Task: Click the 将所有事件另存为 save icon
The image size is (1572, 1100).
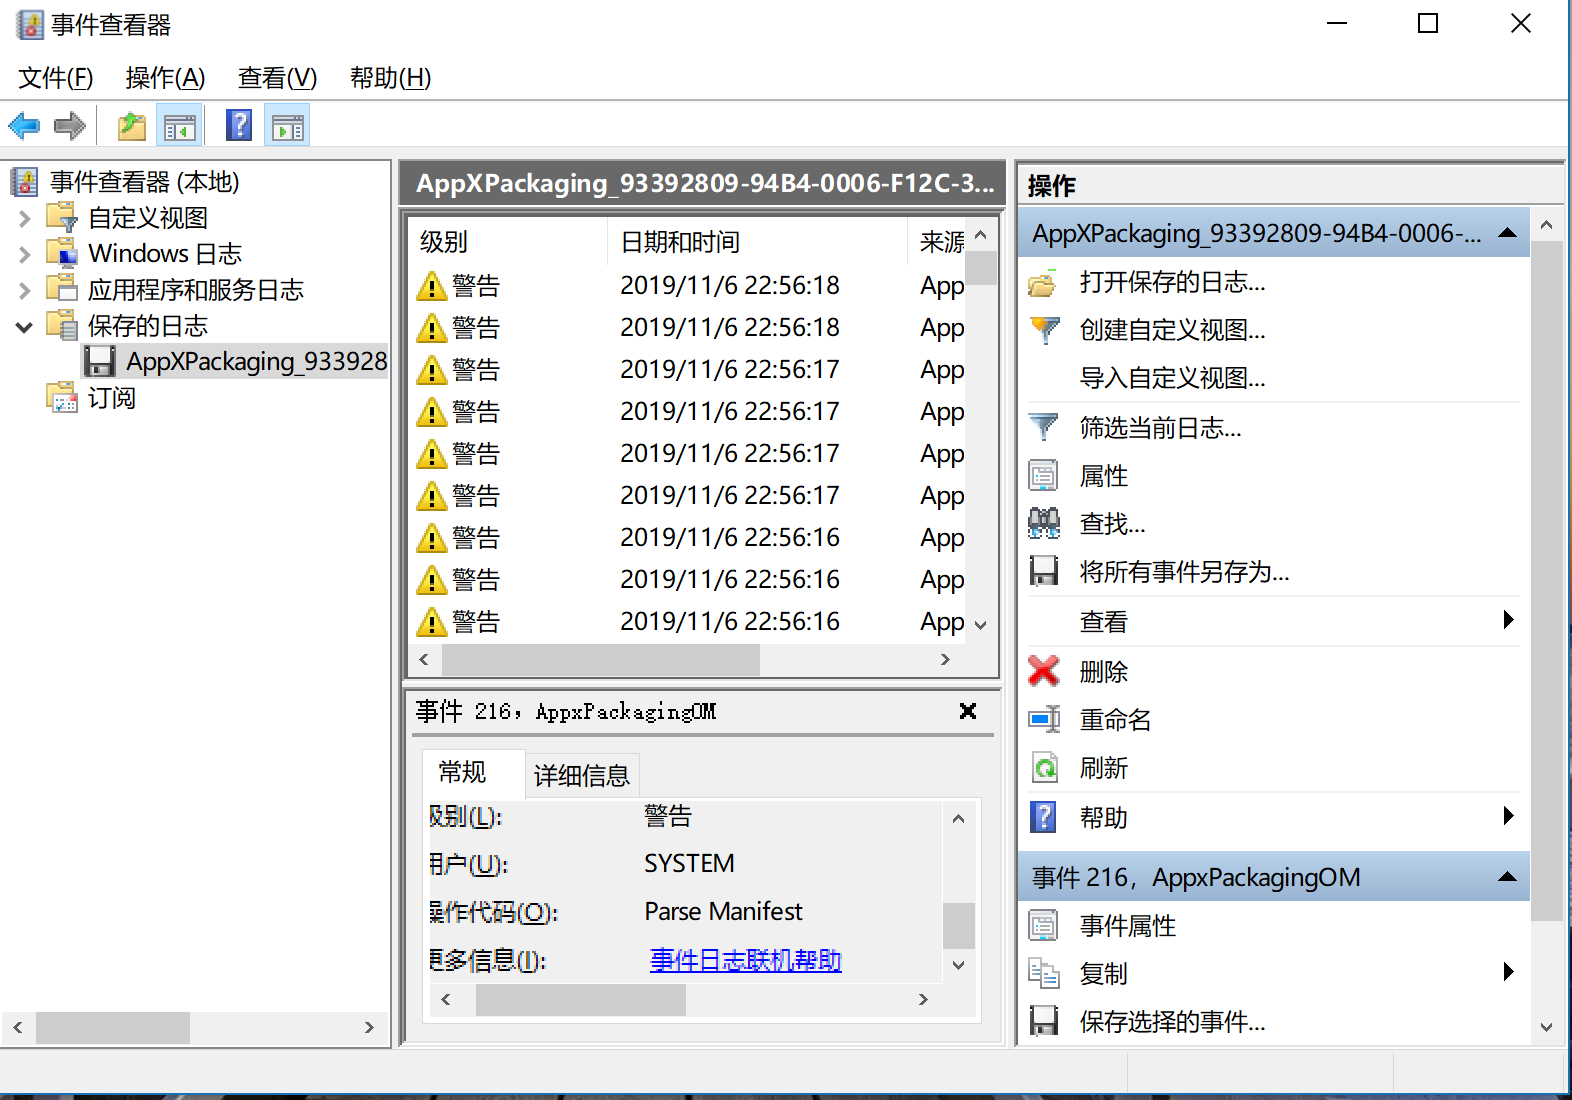Action: [x=1043, y=571]
